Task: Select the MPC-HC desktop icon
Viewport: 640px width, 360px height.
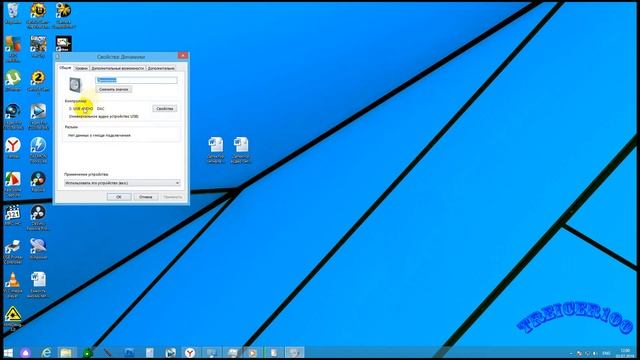Action: coord(13,215)
